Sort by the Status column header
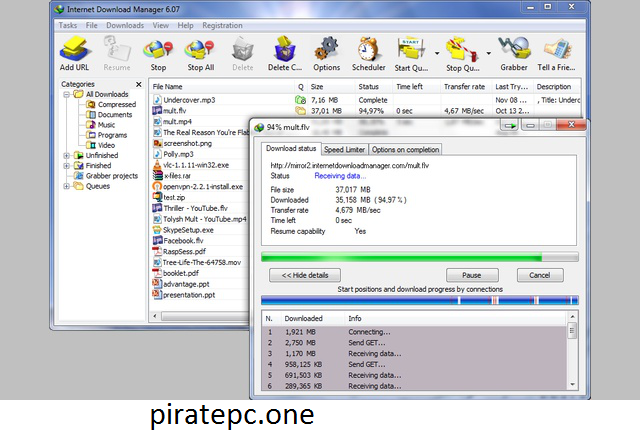Image resolution: width=640 pixels, height=432 pixels. tap(373, 87)
